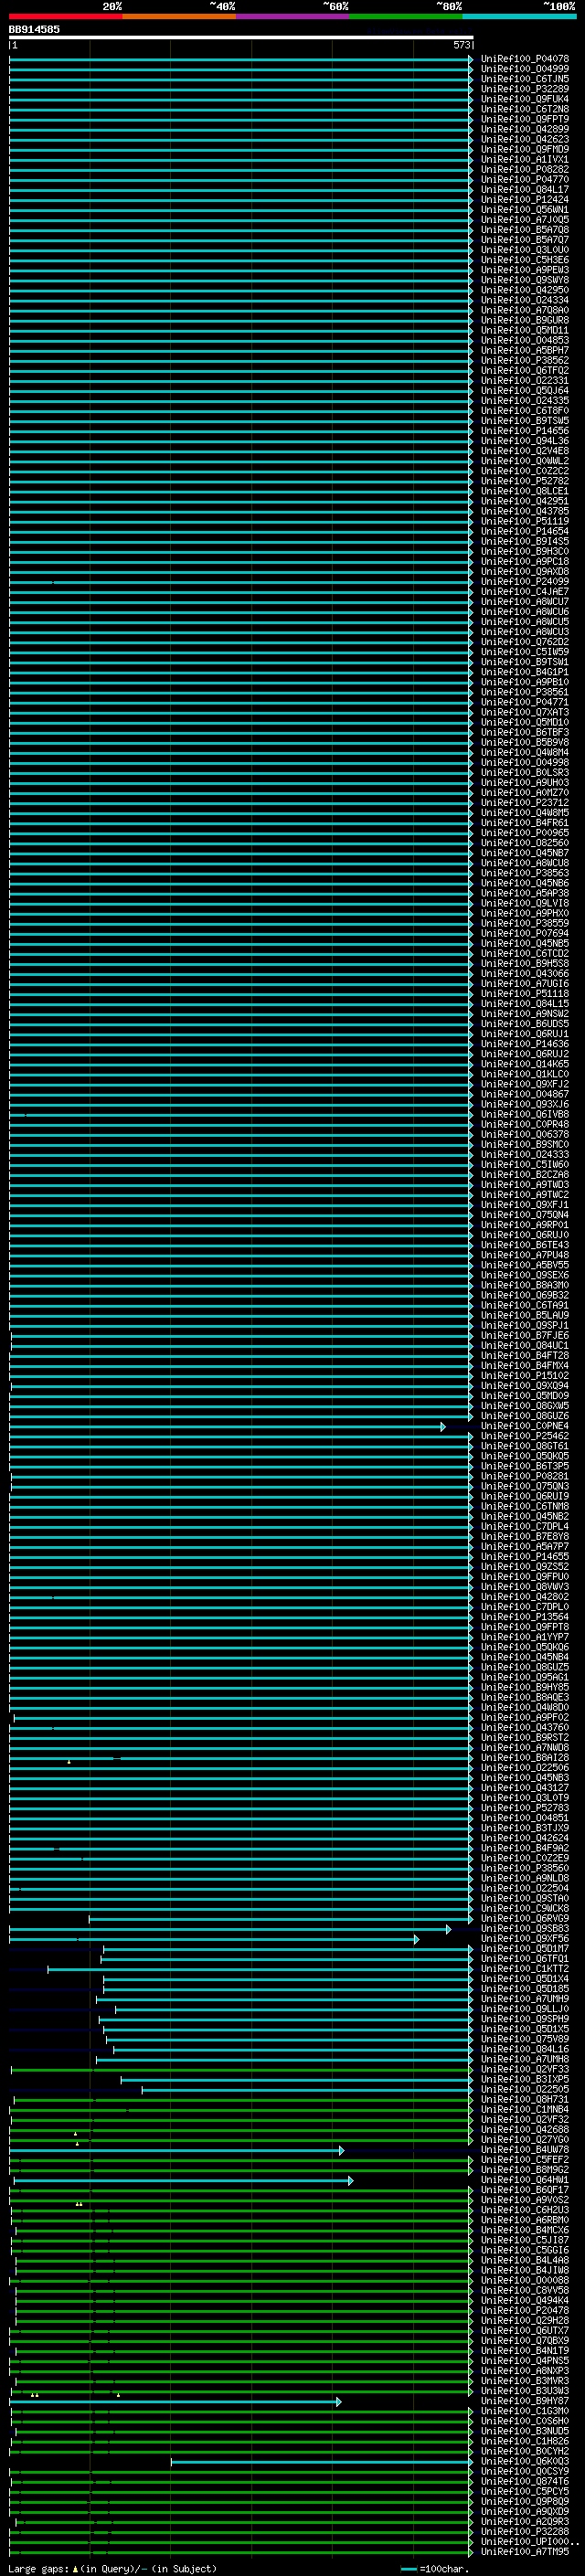Select hit label UniRef100_Q5MD11

coord(525,330)
